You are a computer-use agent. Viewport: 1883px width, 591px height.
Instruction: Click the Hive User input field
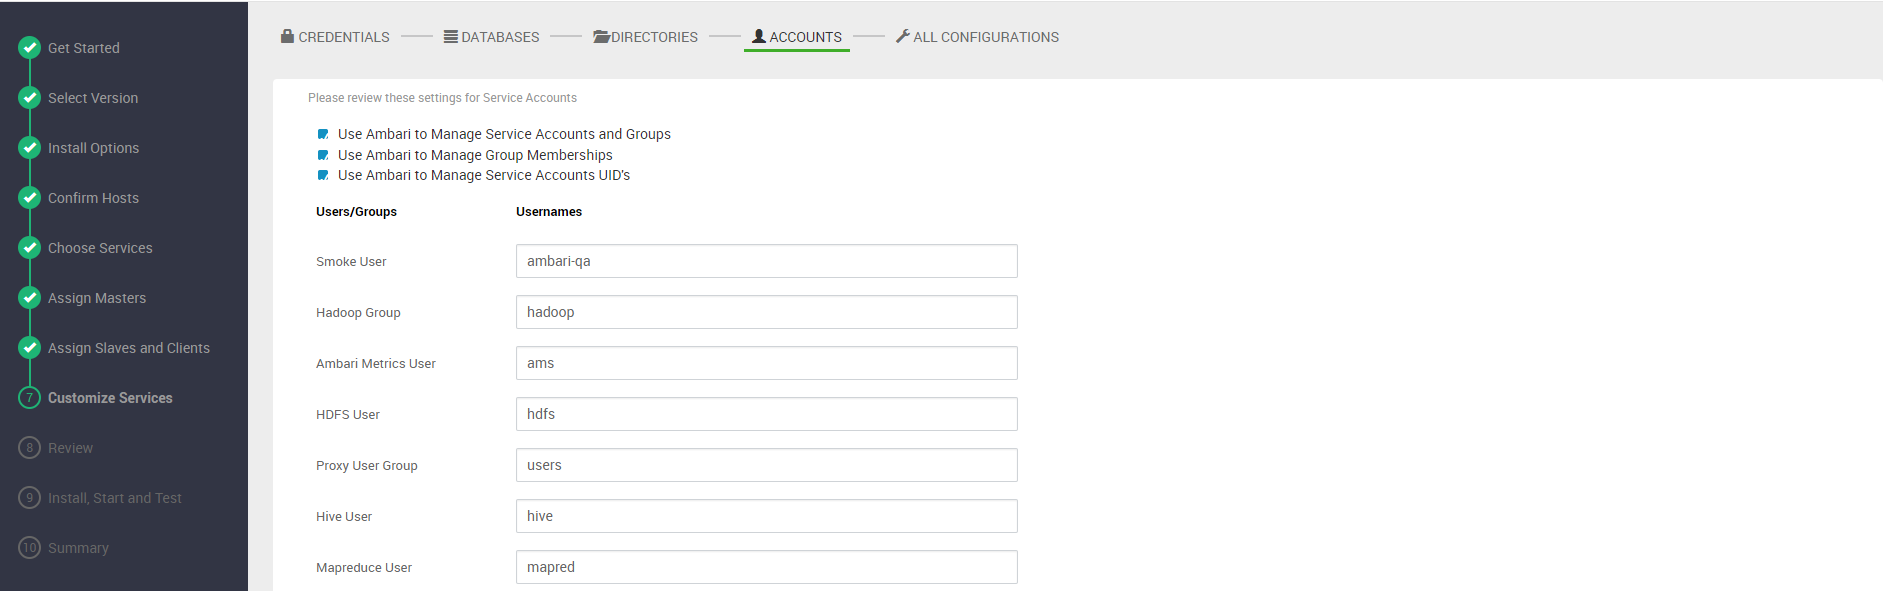[767, 516]
